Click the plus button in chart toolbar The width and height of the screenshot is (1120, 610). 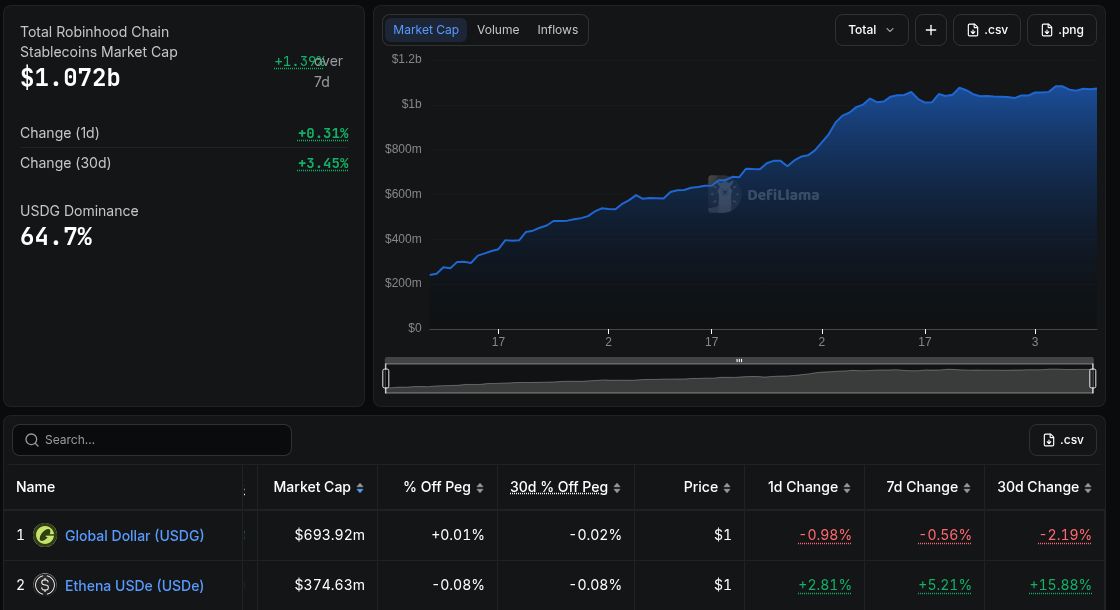click(931, 30)
